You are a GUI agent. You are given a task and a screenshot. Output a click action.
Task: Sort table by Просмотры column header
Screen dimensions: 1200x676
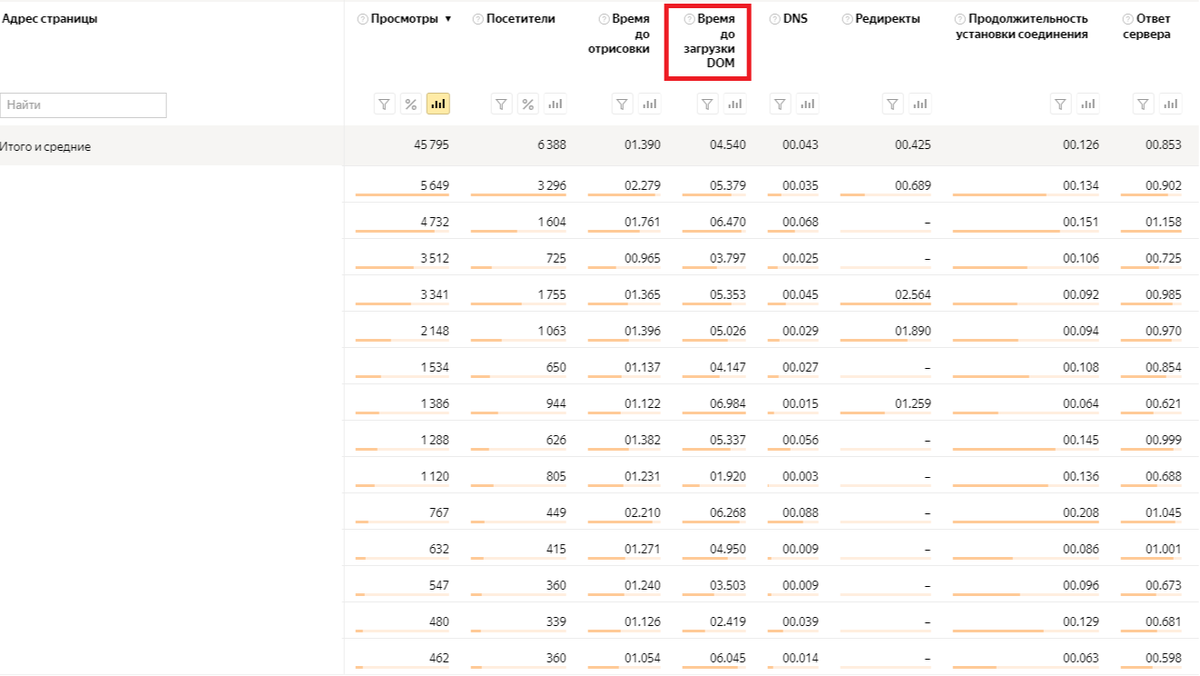(x=404, y=19)
